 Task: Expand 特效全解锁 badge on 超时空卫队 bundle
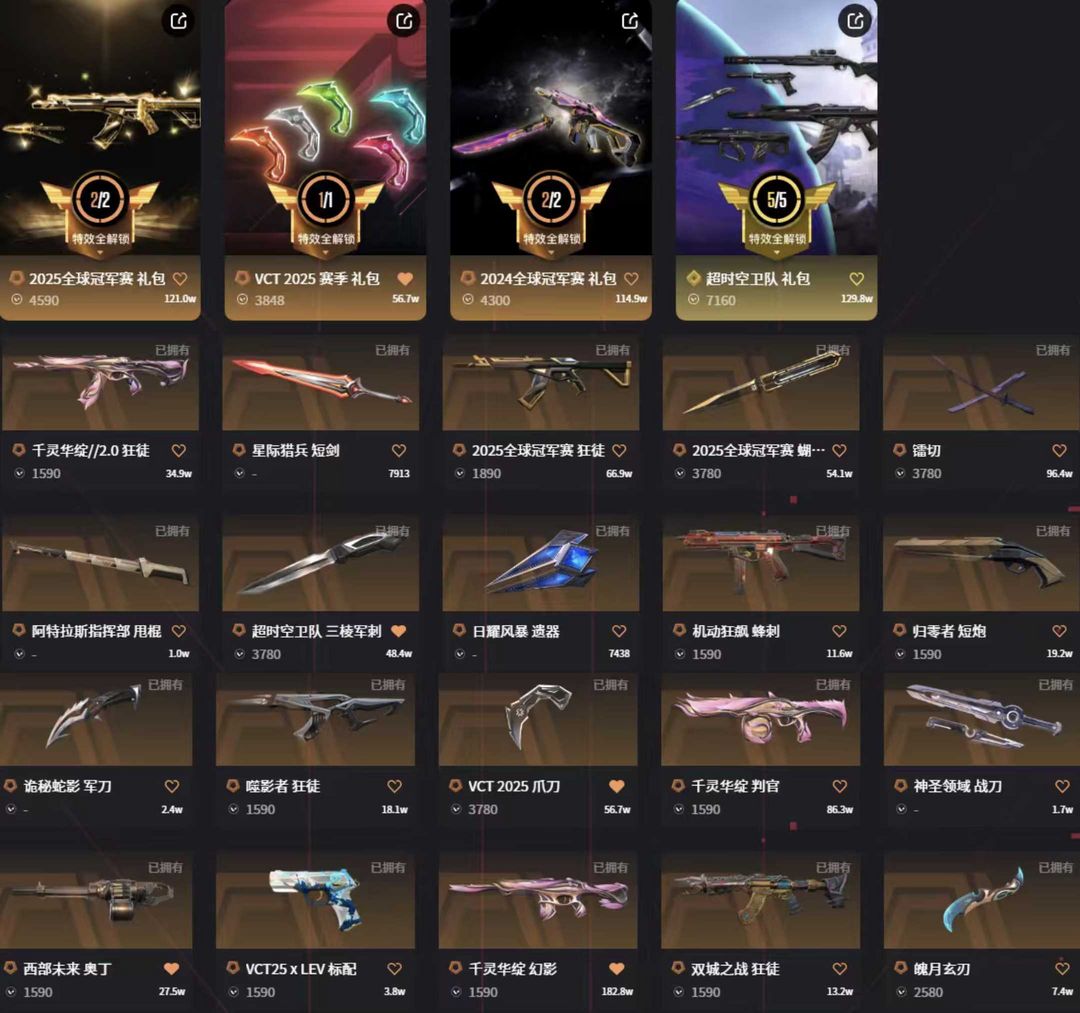point(777,240)
